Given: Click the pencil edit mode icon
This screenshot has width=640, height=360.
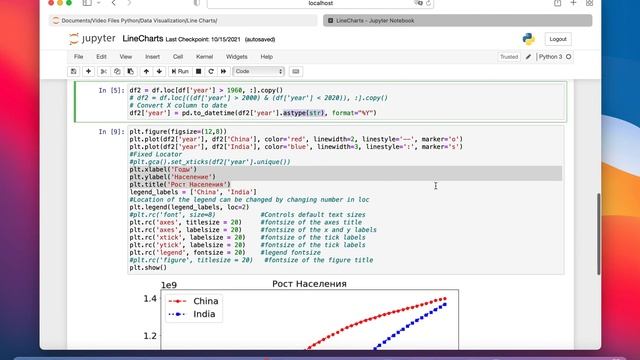Looking at the screenshot, I should point(528,57).
